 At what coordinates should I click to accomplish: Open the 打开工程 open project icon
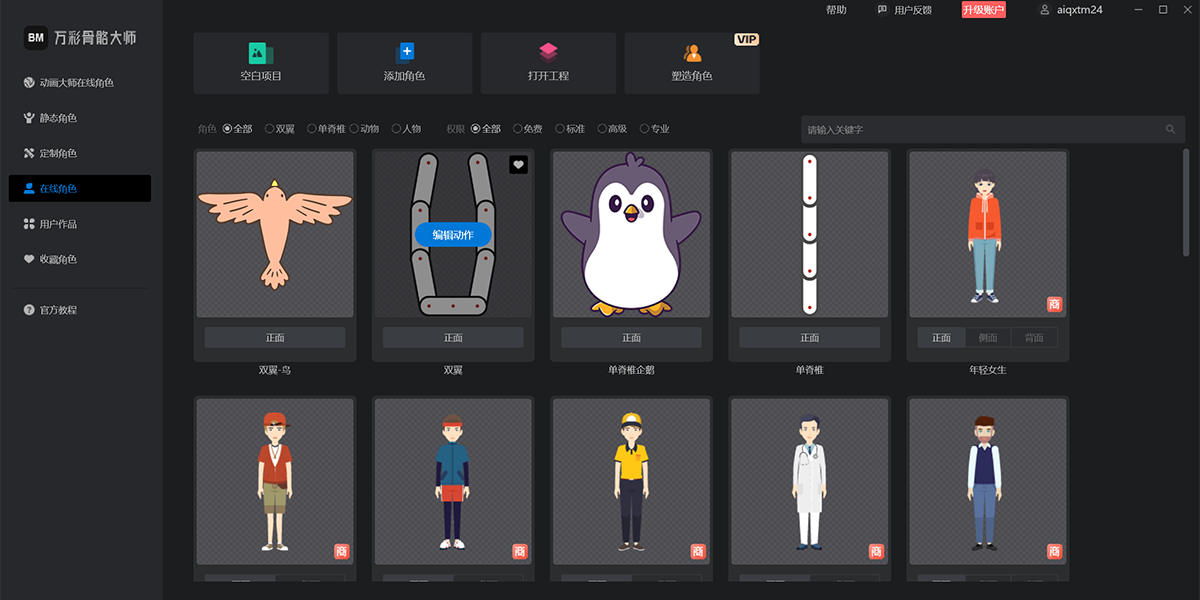[x=548, y=52]
